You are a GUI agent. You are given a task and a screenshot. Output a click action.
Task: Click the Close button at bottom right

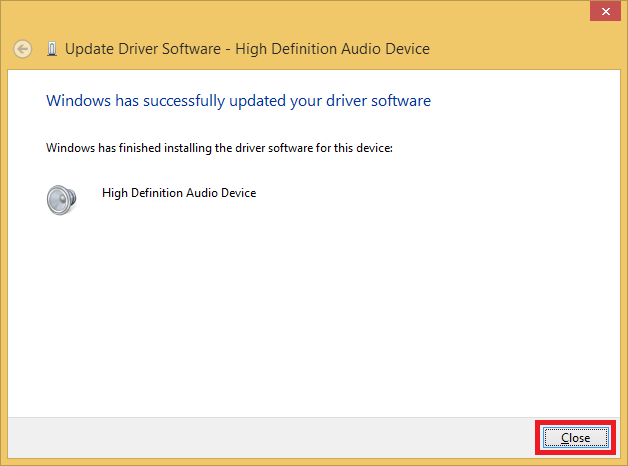tap(576, 438)
